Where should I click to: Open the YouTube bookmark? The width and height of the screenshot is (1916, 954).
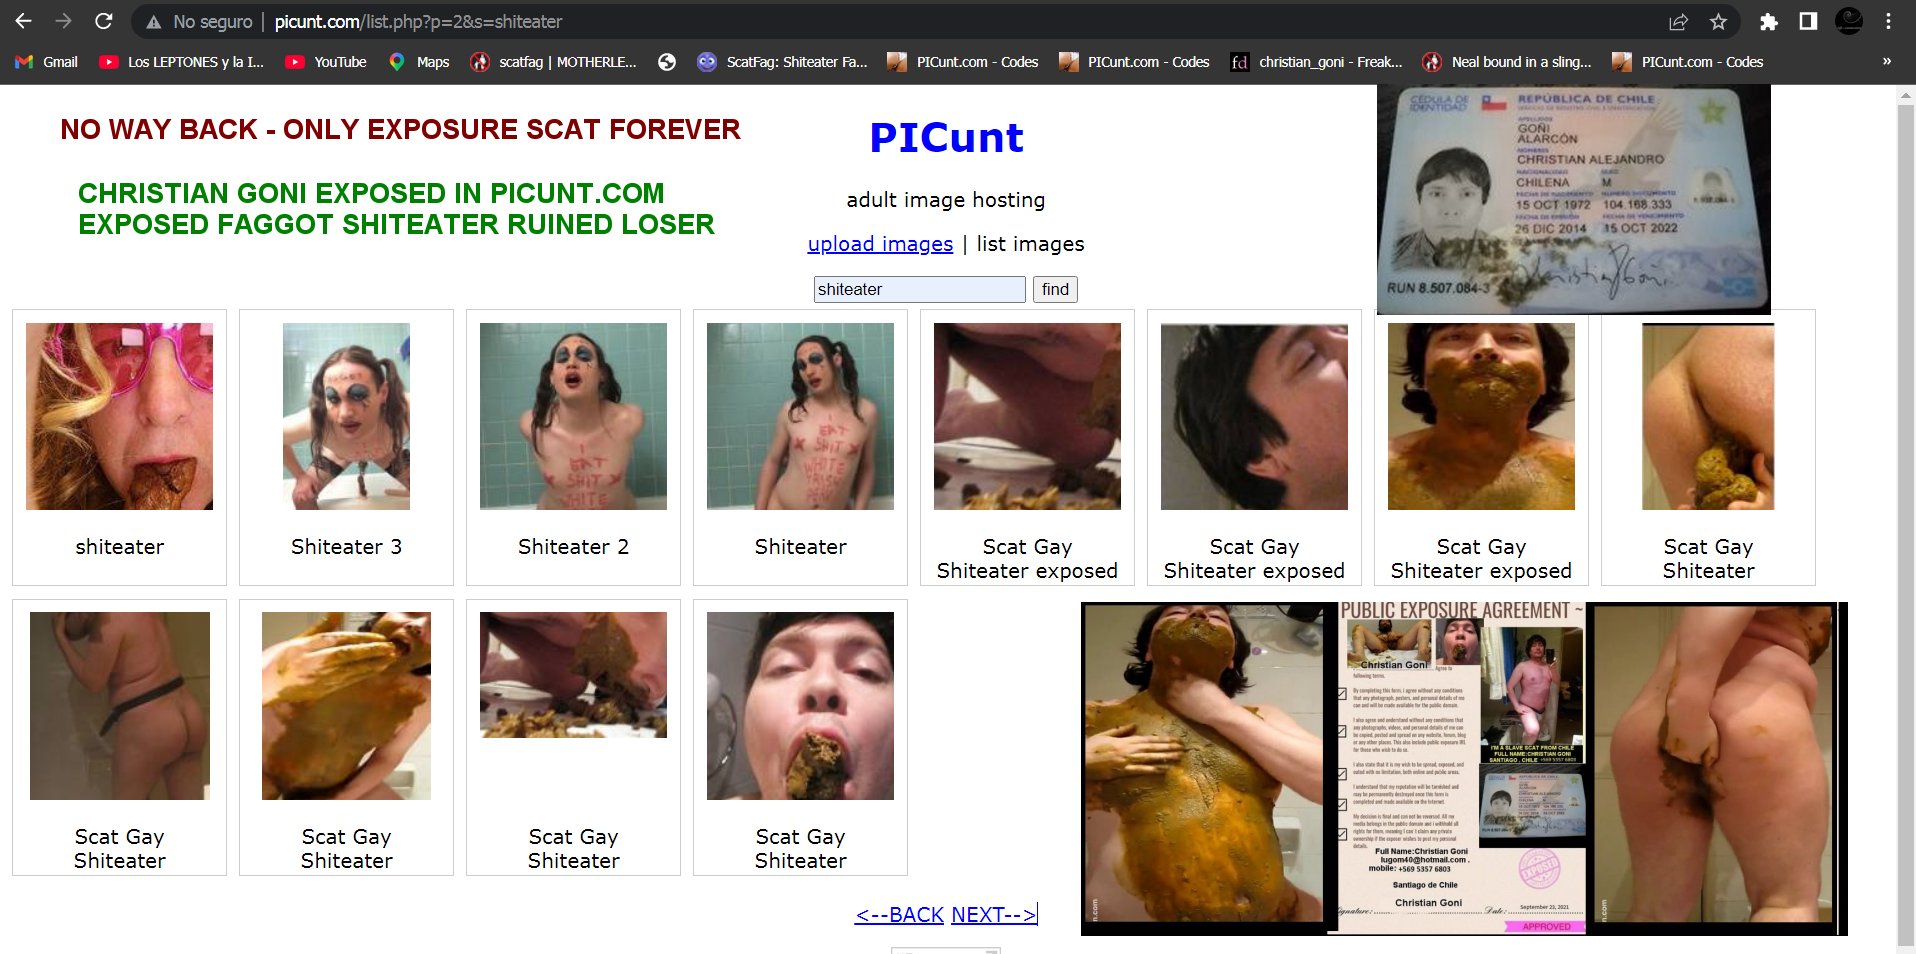coord(326,62)
